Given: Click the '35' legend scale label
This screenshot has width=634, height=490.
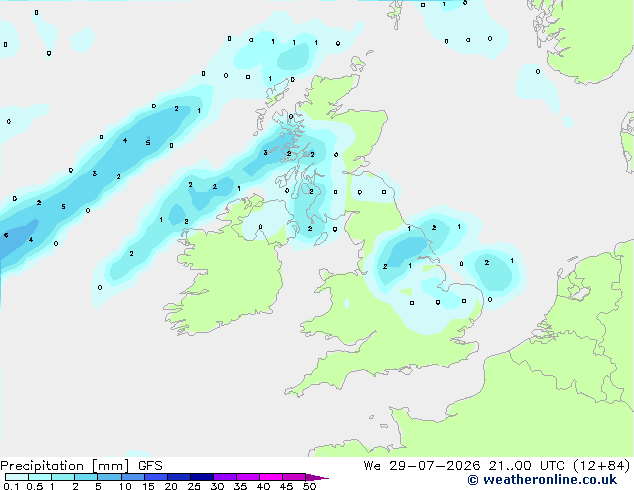Looking at the screenshot, I should [240, 486].
